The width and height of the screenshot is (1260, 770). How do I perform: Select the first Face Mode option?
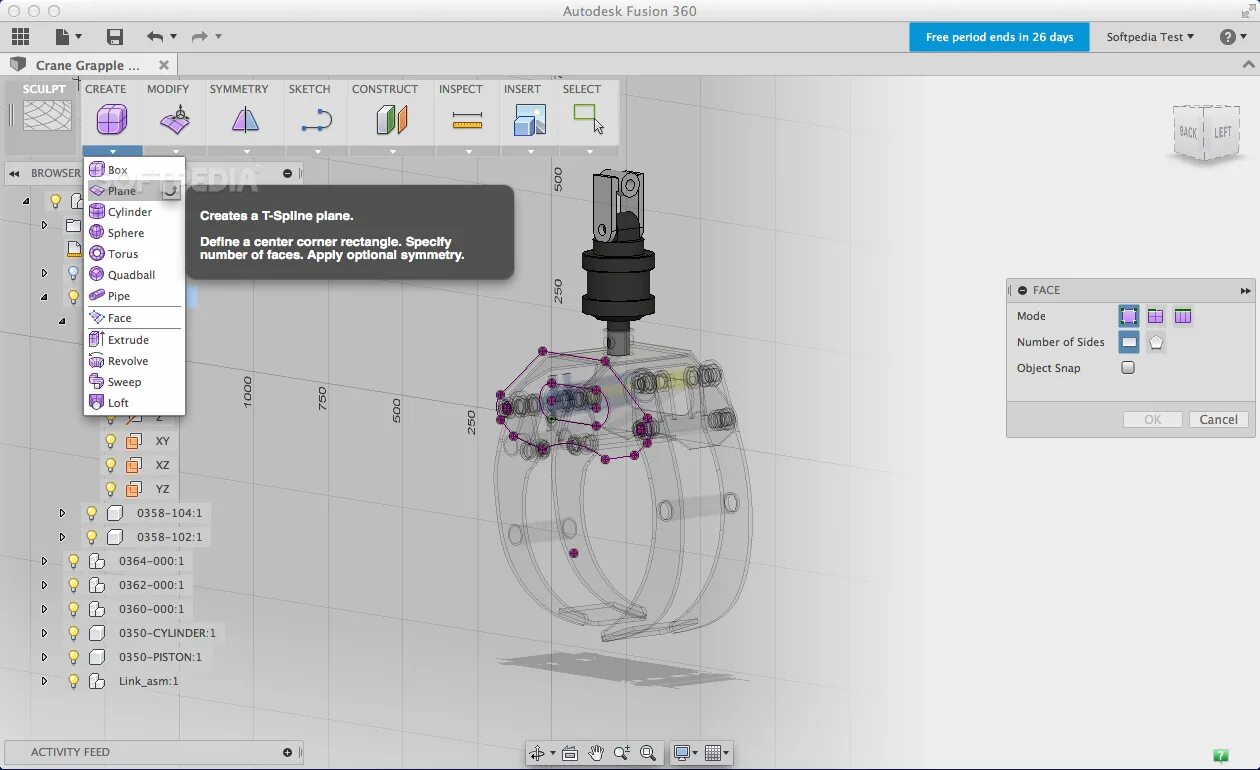click(x=1129, y=316)
